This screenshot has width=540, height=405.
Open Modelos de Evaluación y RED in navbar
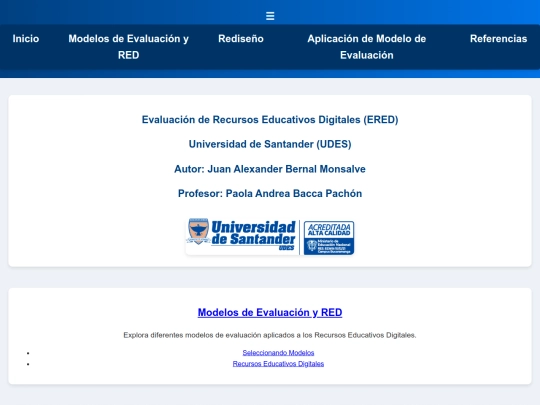pos(128,47)
